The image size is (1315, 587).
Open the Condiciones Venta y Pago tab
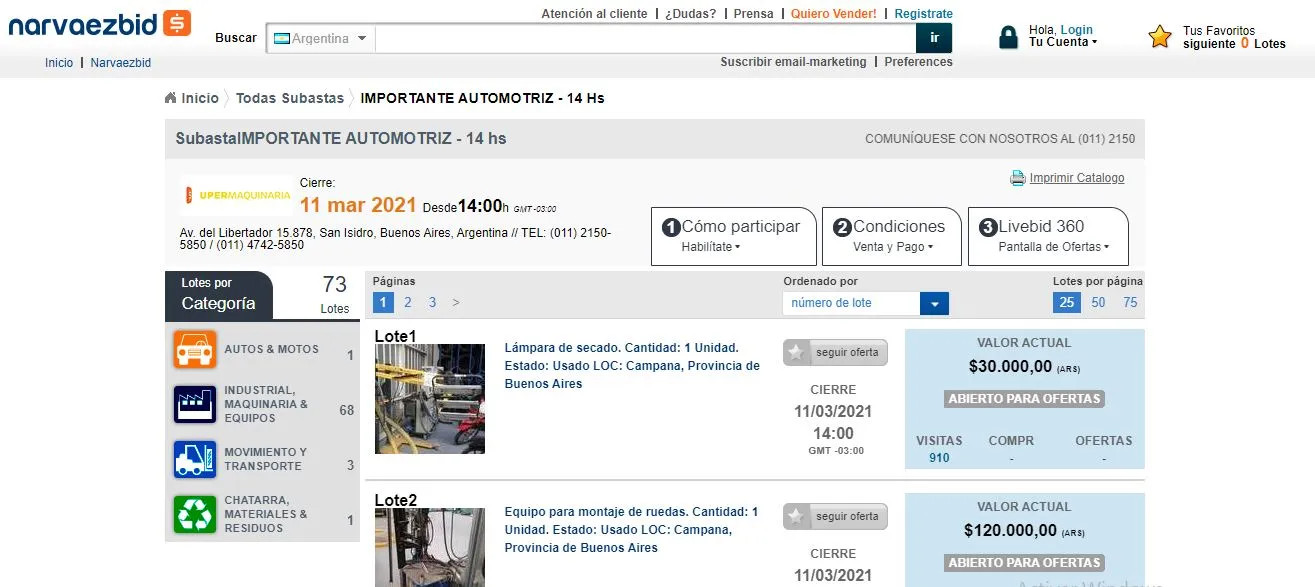coord(891,236)
